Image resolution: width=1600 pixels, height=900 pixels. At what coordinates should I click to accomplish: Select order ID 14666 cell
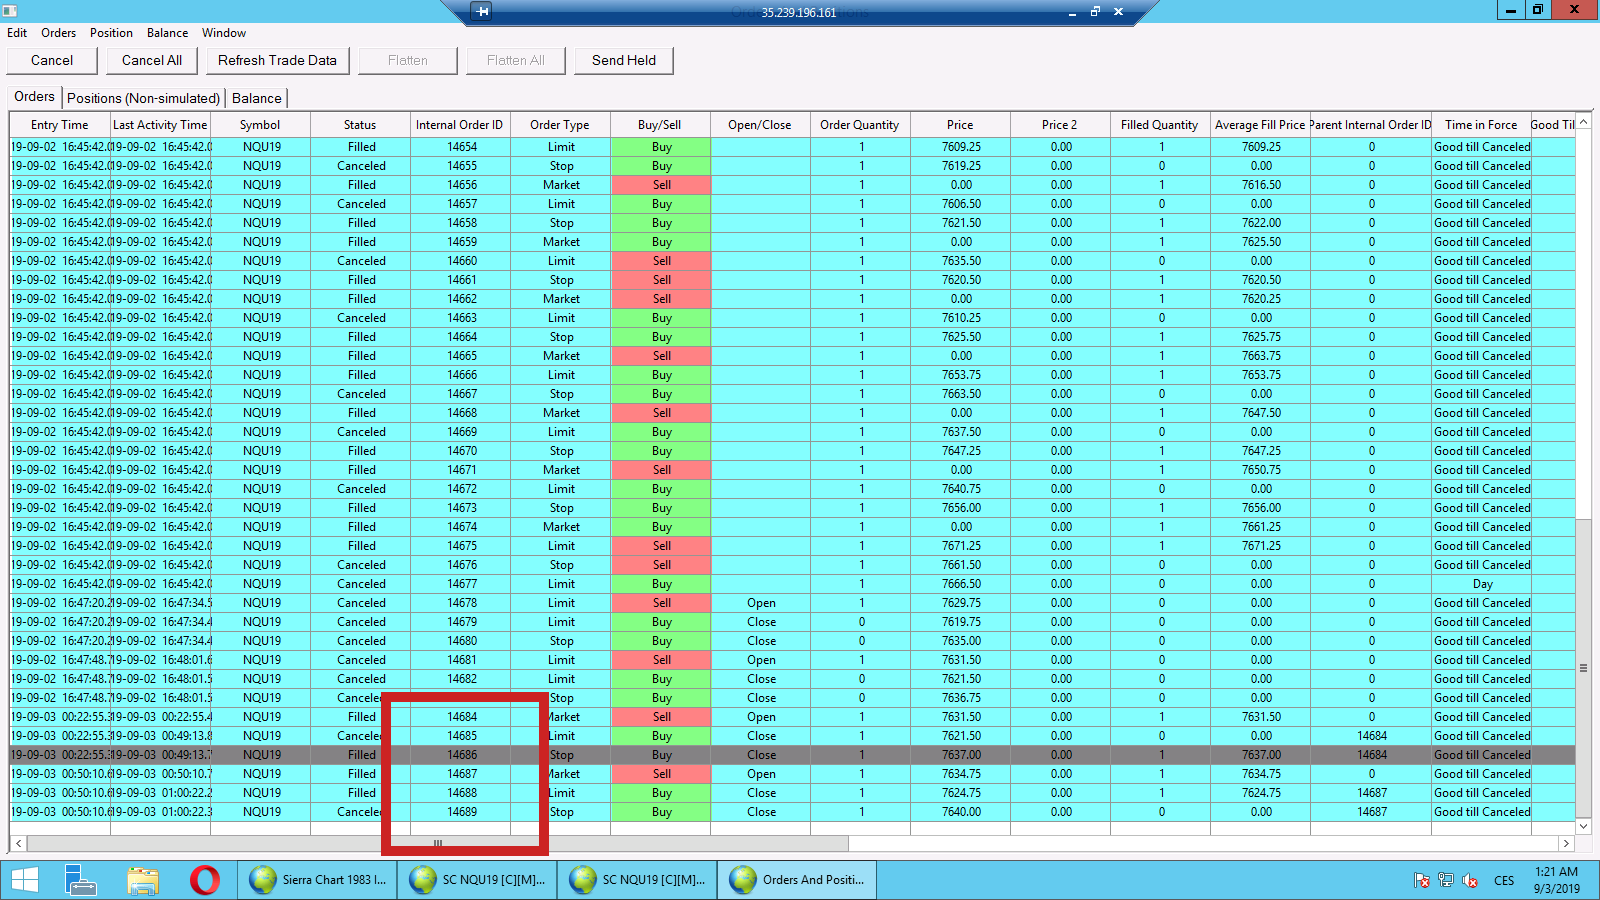click(461, 375)
